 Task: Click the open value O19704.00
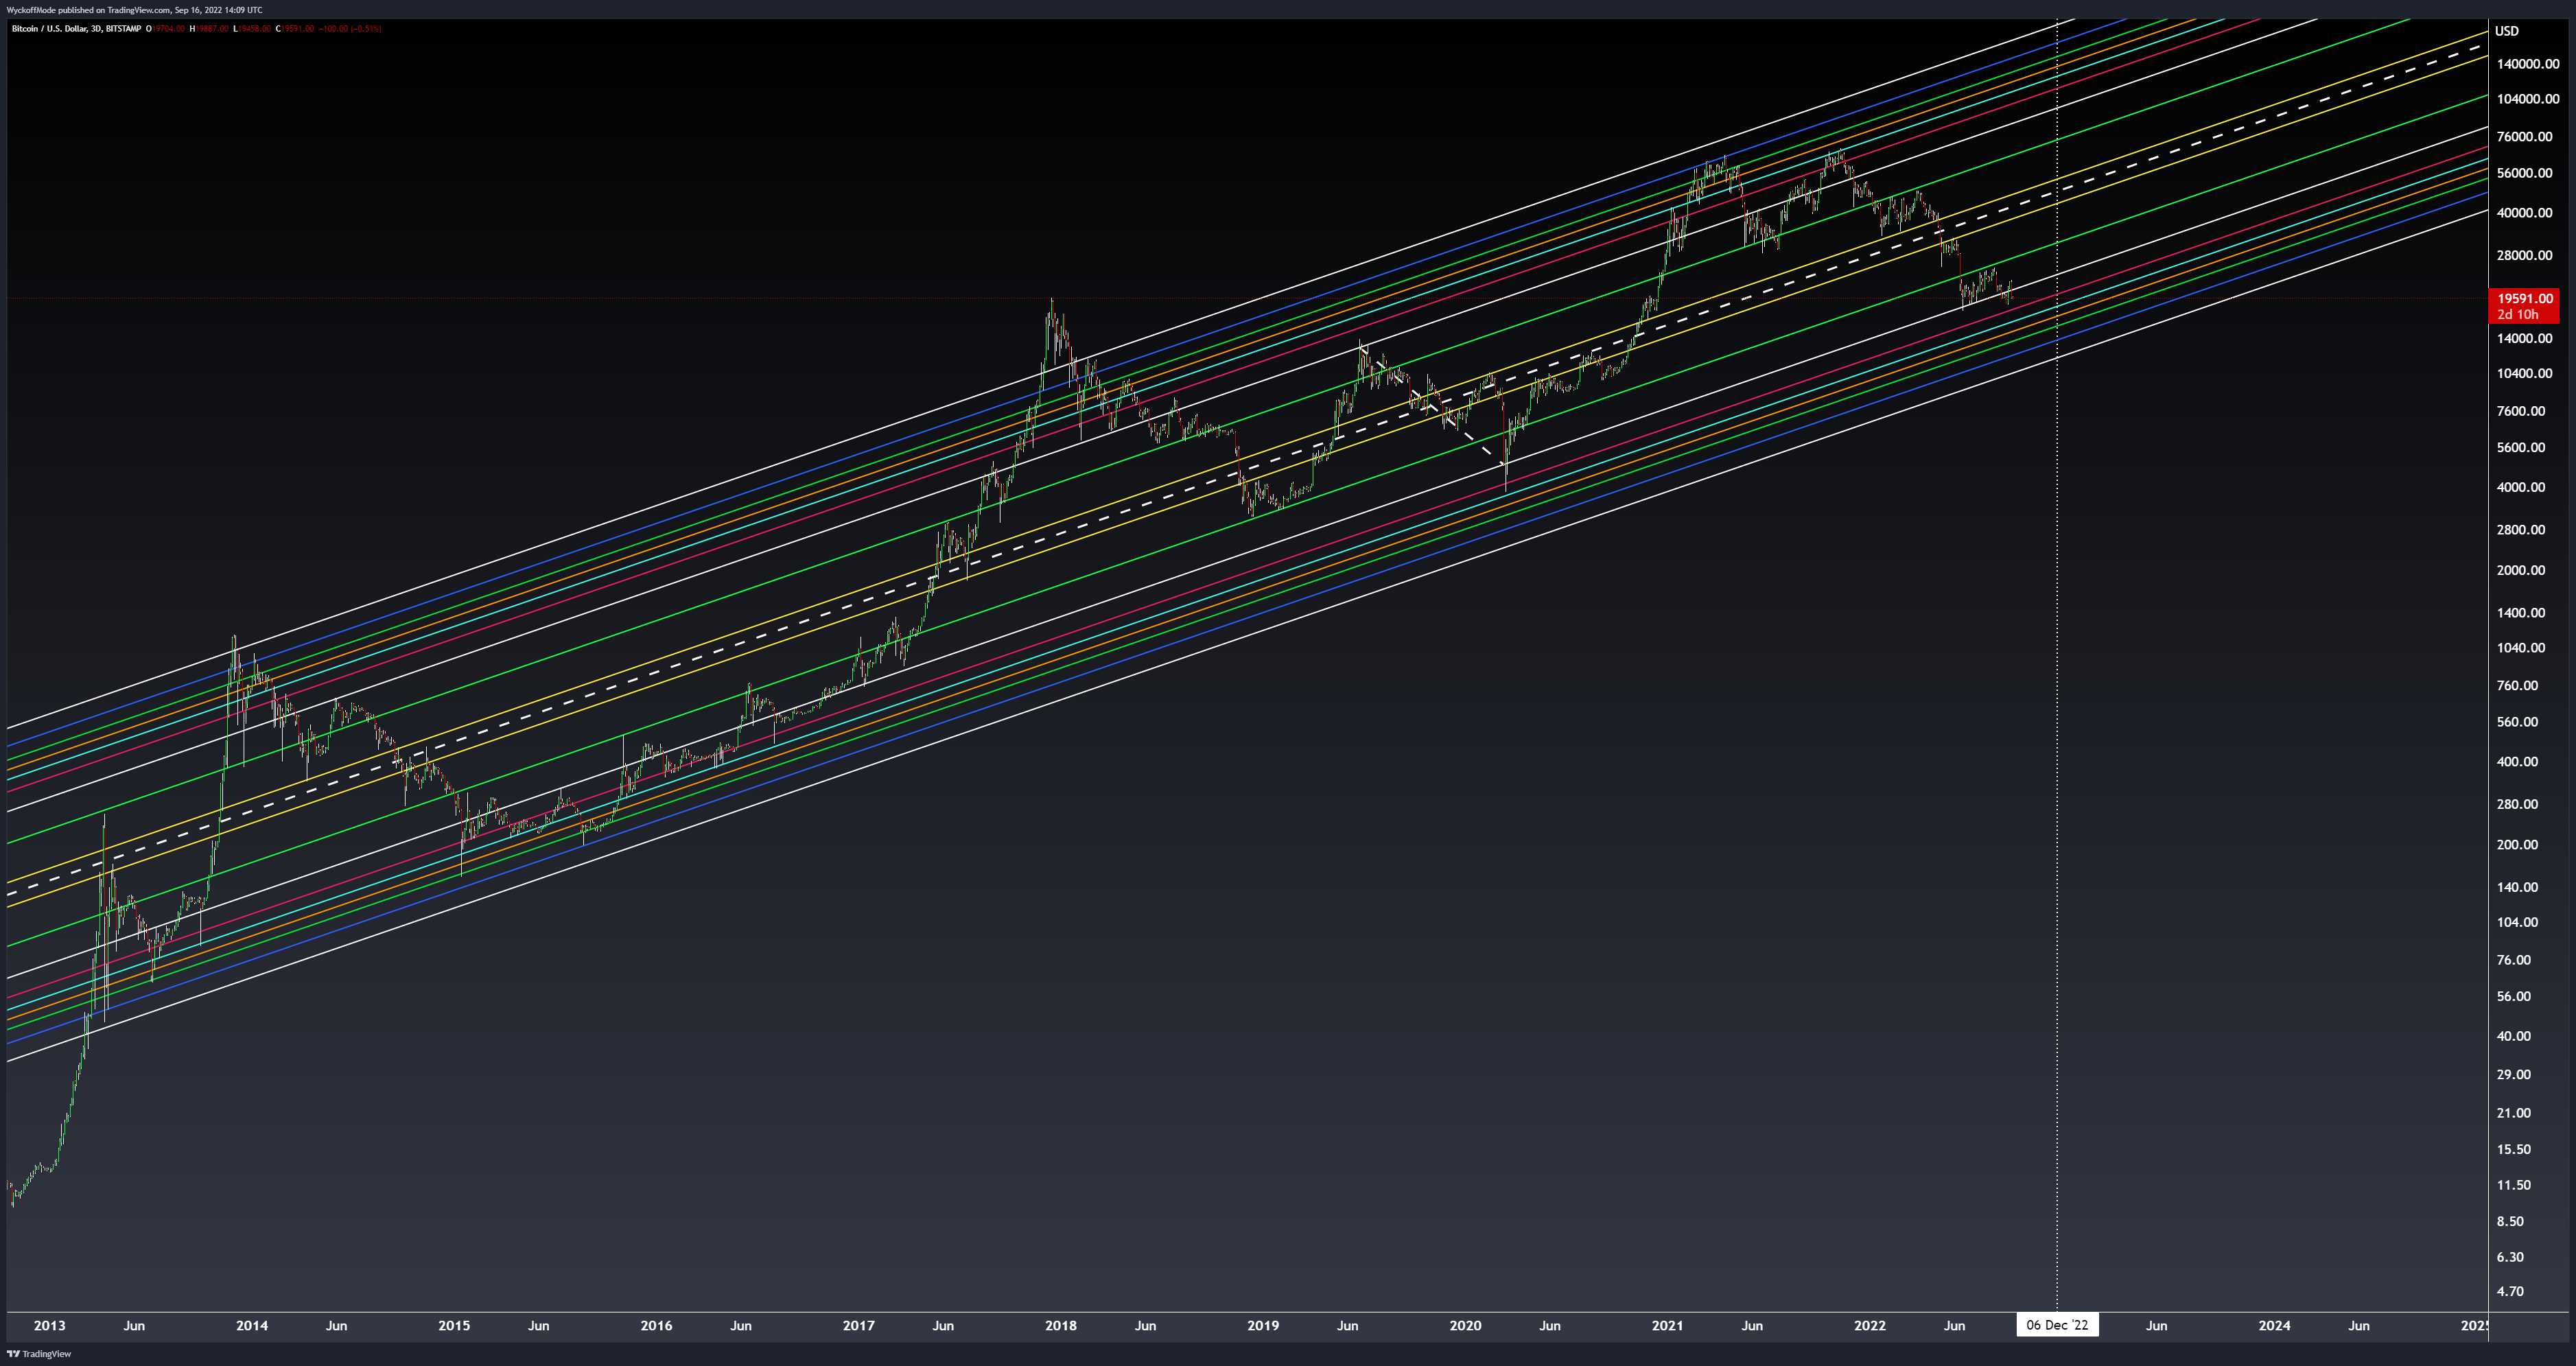[x=166, y=29]
